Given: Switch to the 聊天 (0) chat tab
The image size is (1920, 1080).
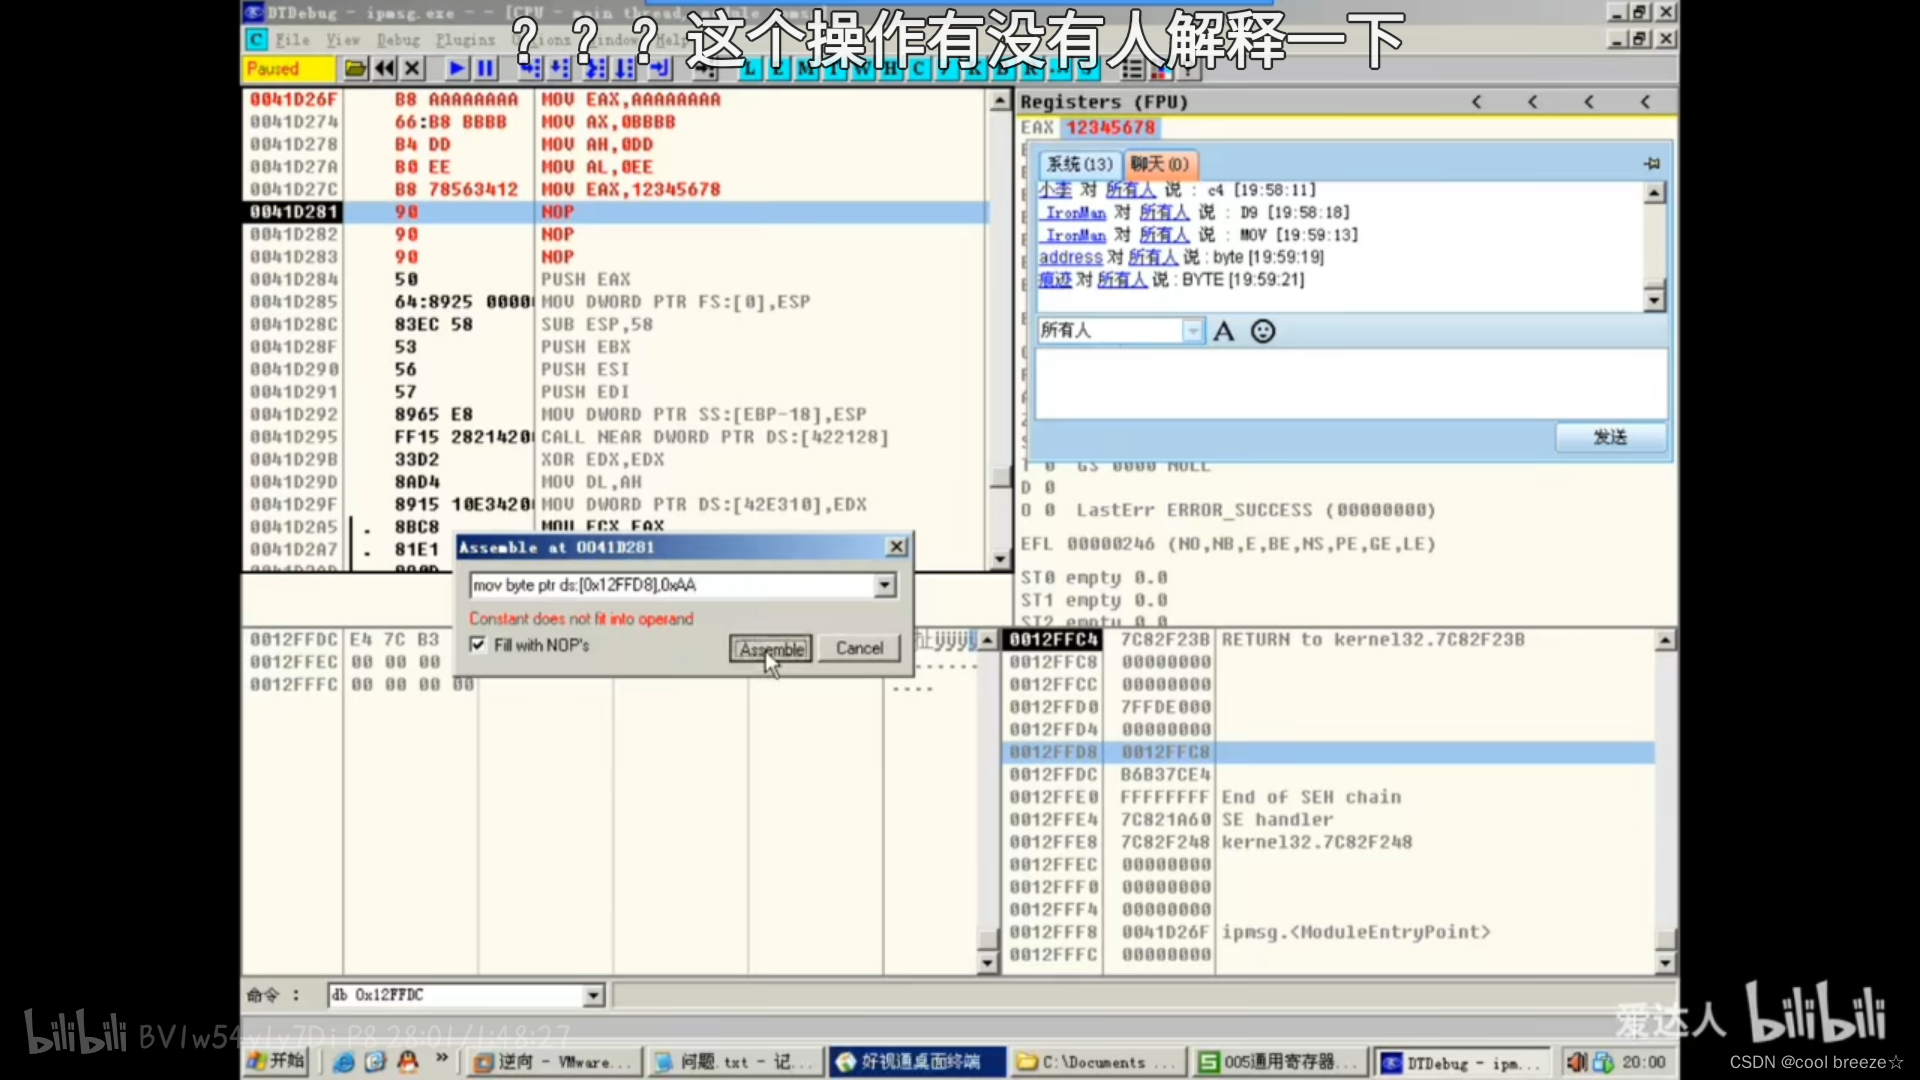Looking at the screenshot, I should coord(1160,164).
